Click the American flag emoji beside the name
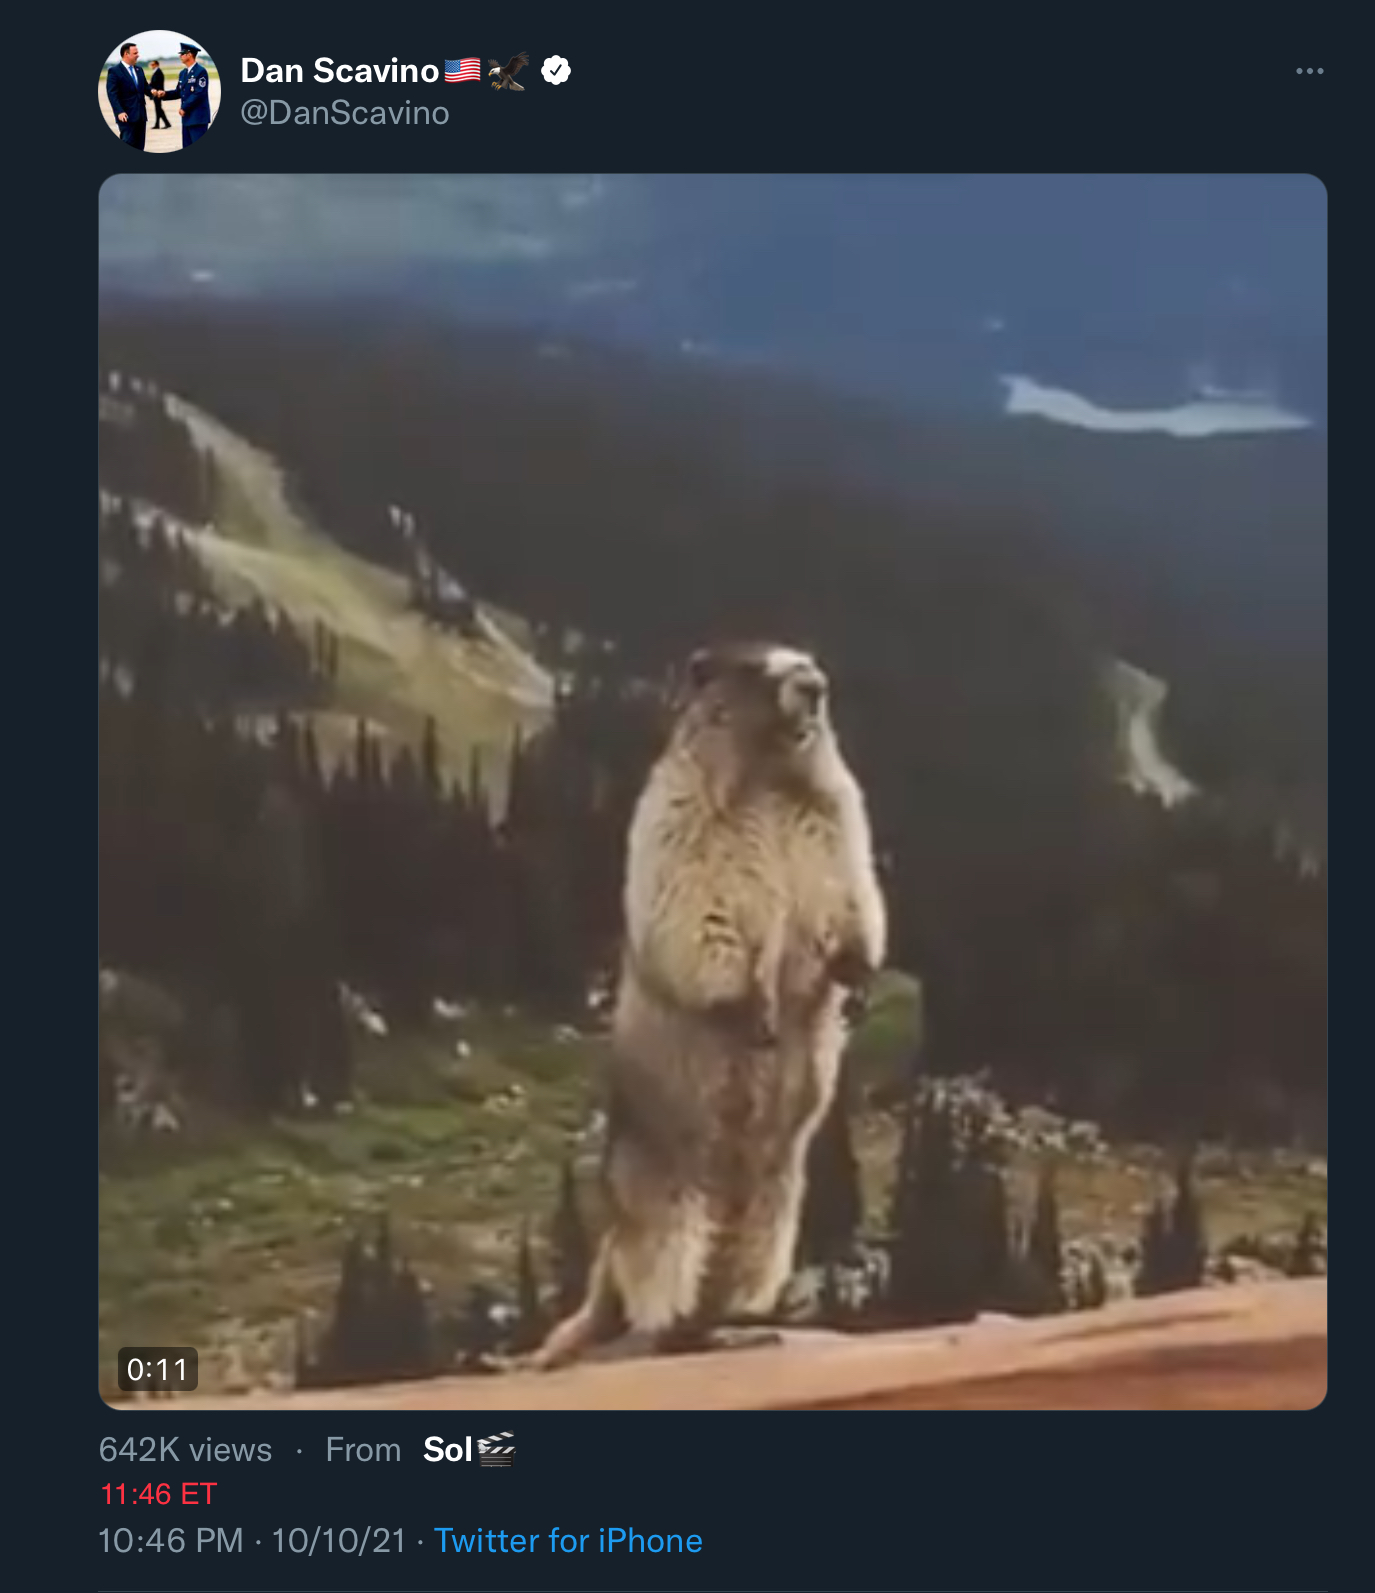 click(462, 71)
